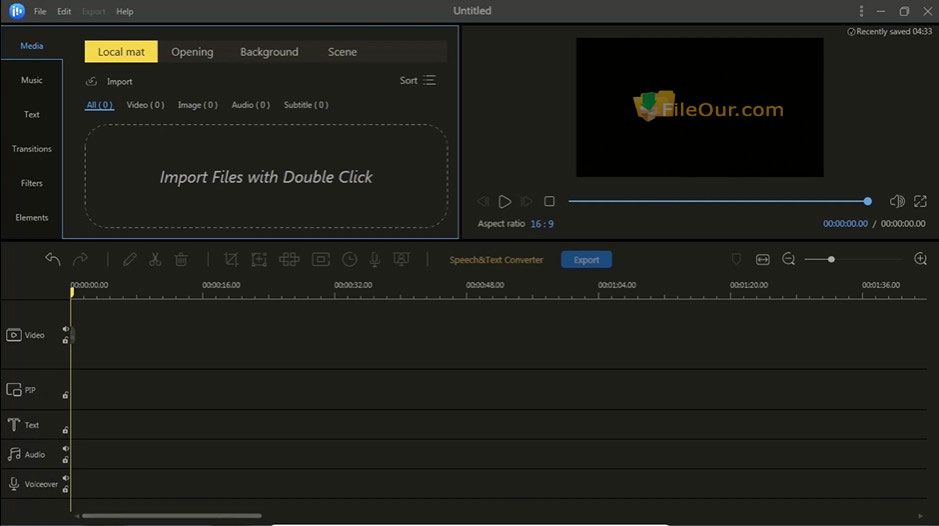The height and width of the screenshot is (526, 939).
Task: Filter materials by Image ( 0 )
Action: [x=198, y=105]
